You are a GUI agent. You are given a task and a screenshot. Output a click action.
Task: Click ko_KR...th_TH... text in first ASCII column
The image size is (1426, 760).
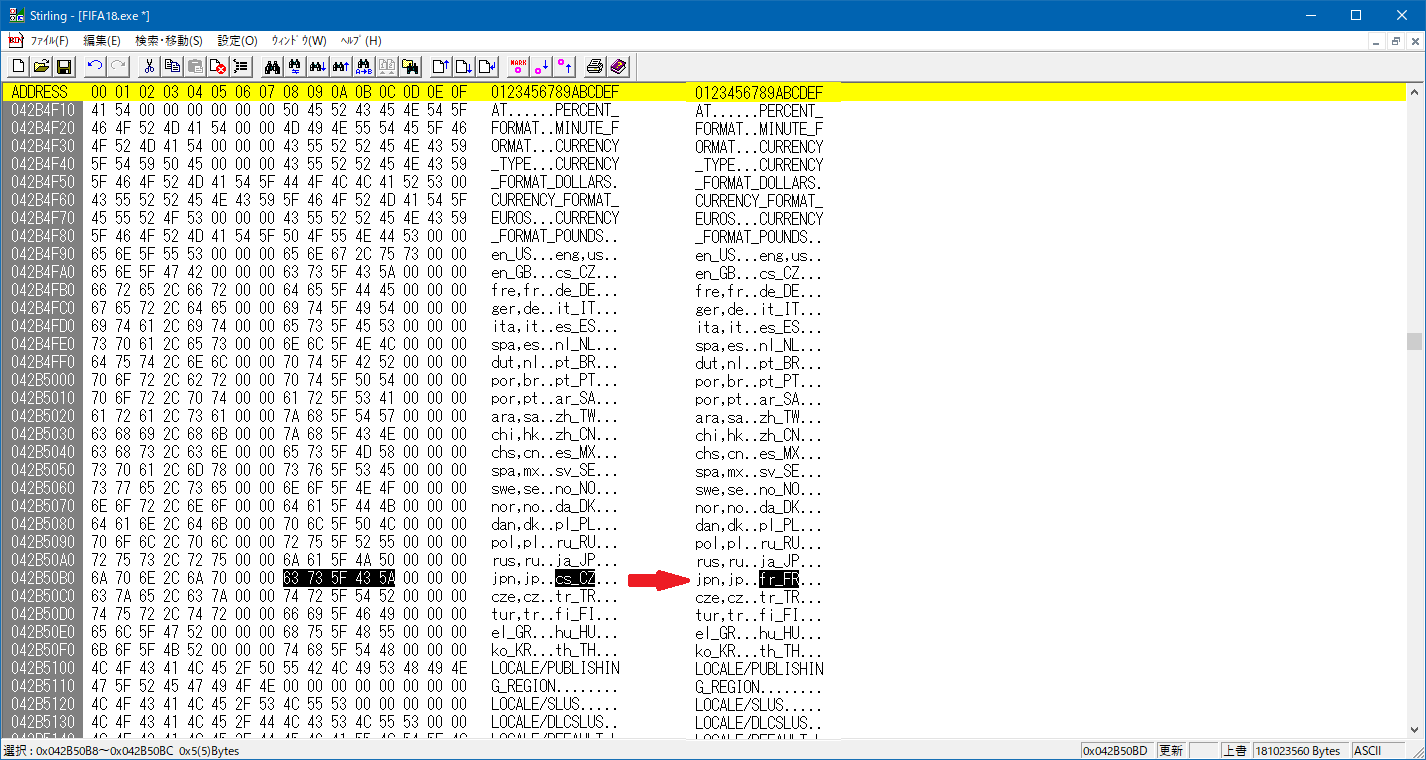(x=555, y=650)
